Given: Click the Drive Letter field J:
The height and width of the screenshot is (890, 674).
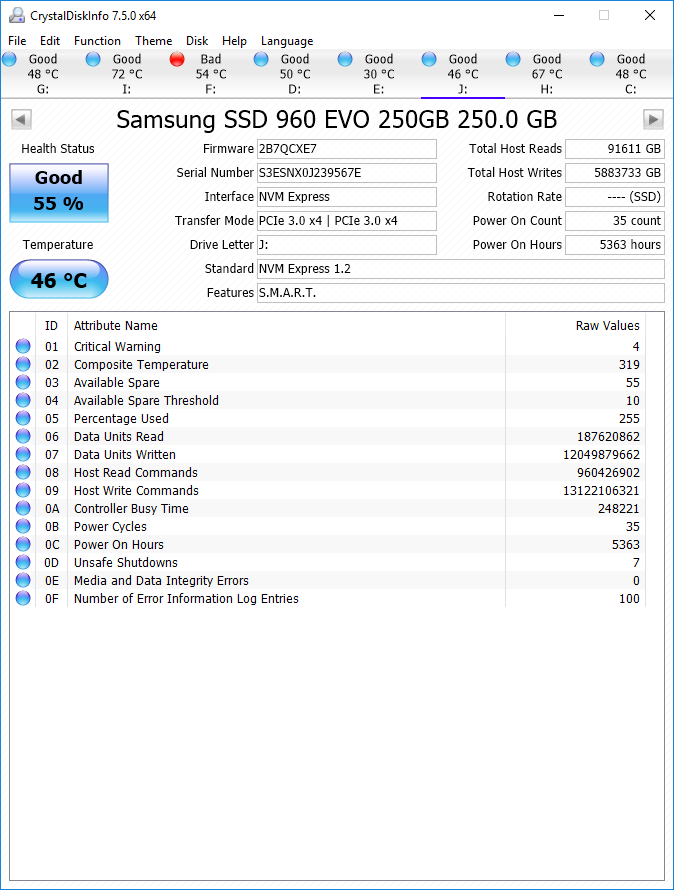Looking at the screenshot, I should [346, 245].
